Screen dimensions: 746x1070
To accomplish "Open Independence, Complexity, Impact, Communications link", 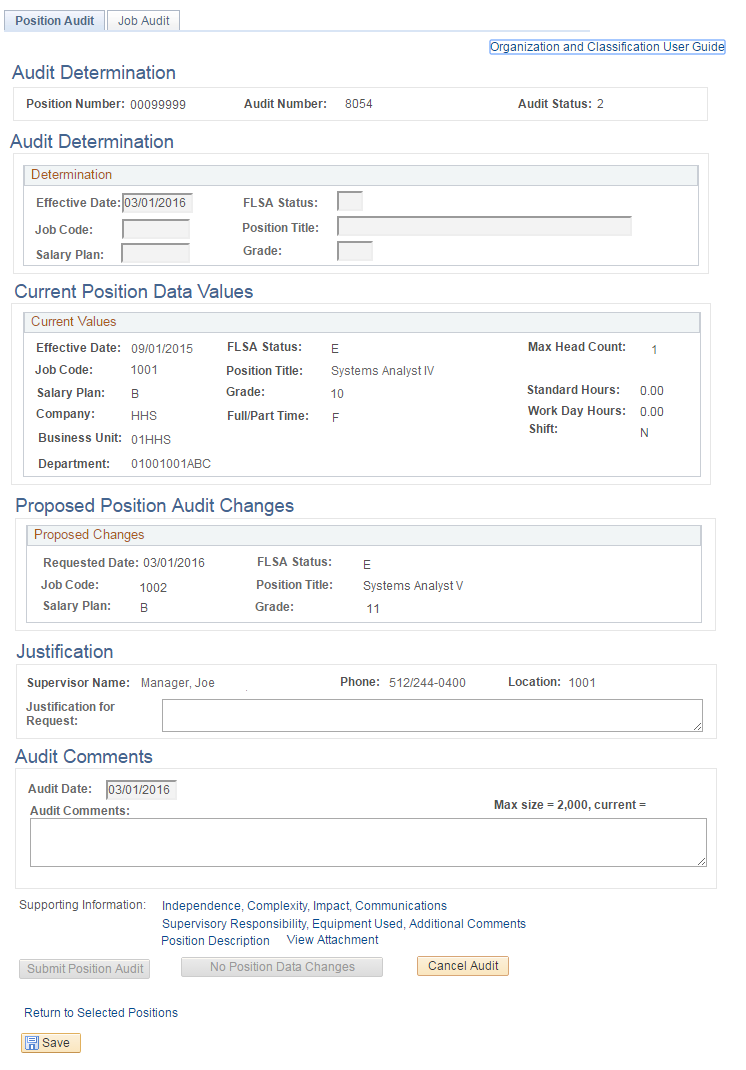I will point(304,906).
